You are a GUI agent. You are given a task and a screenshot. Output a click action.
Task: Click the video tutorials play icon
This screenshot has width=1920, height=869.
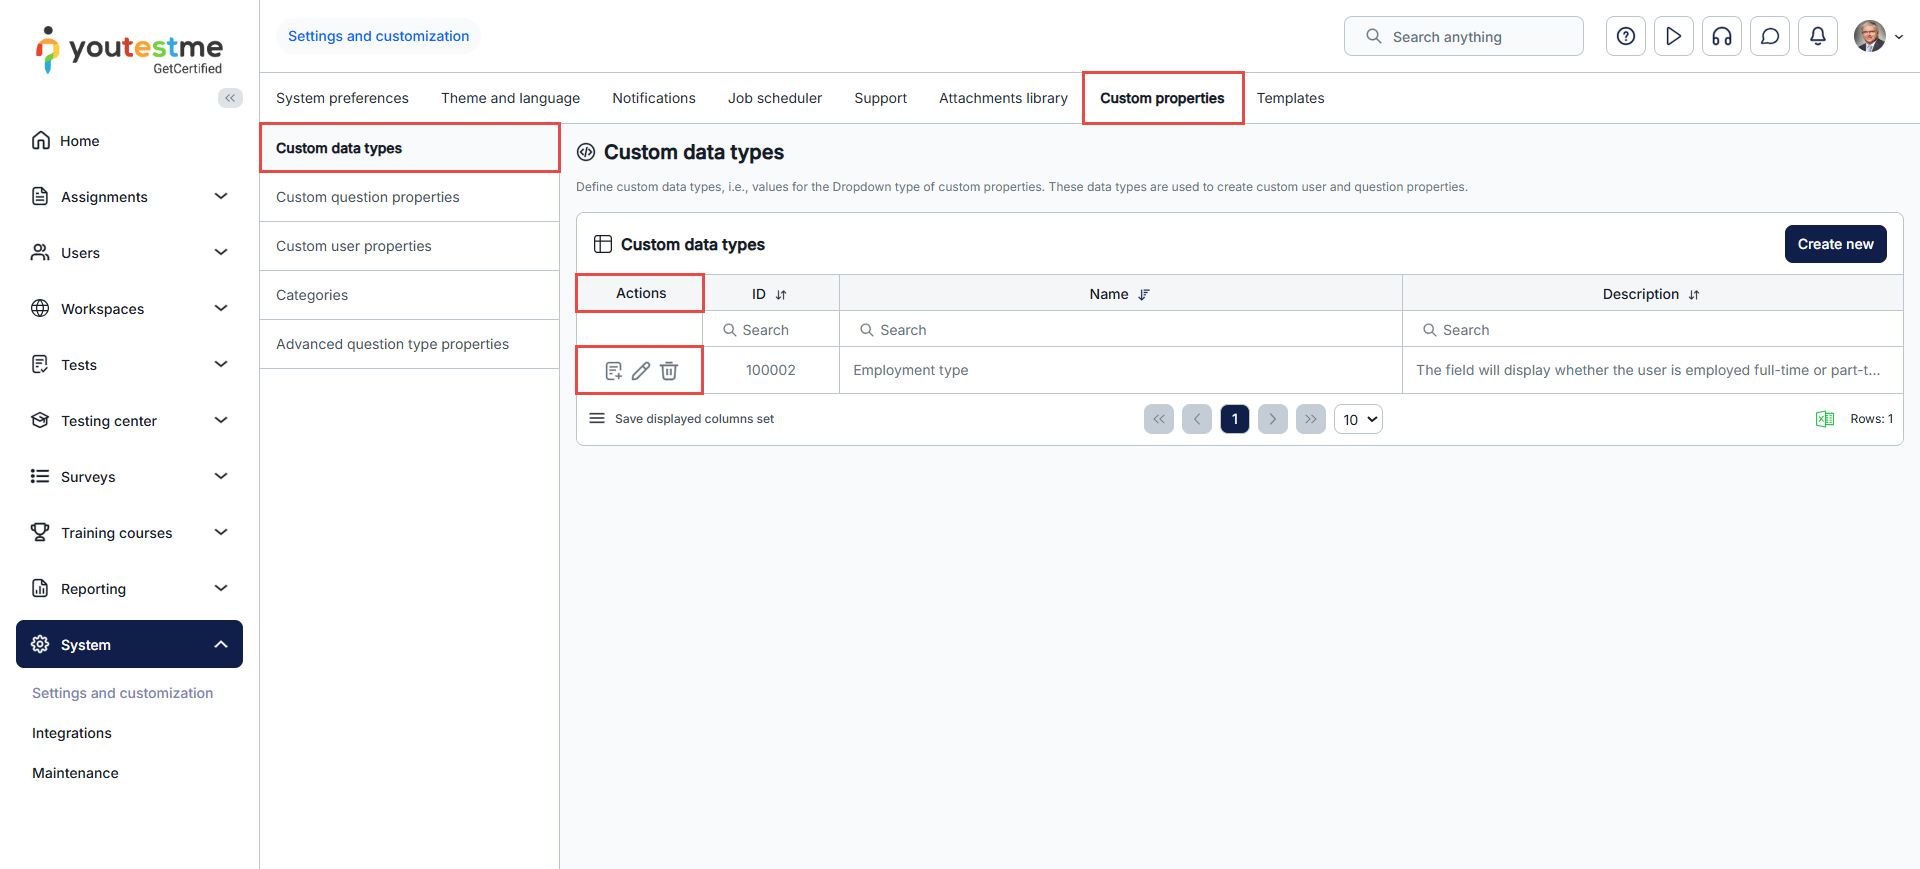(x=1673, y=37)
